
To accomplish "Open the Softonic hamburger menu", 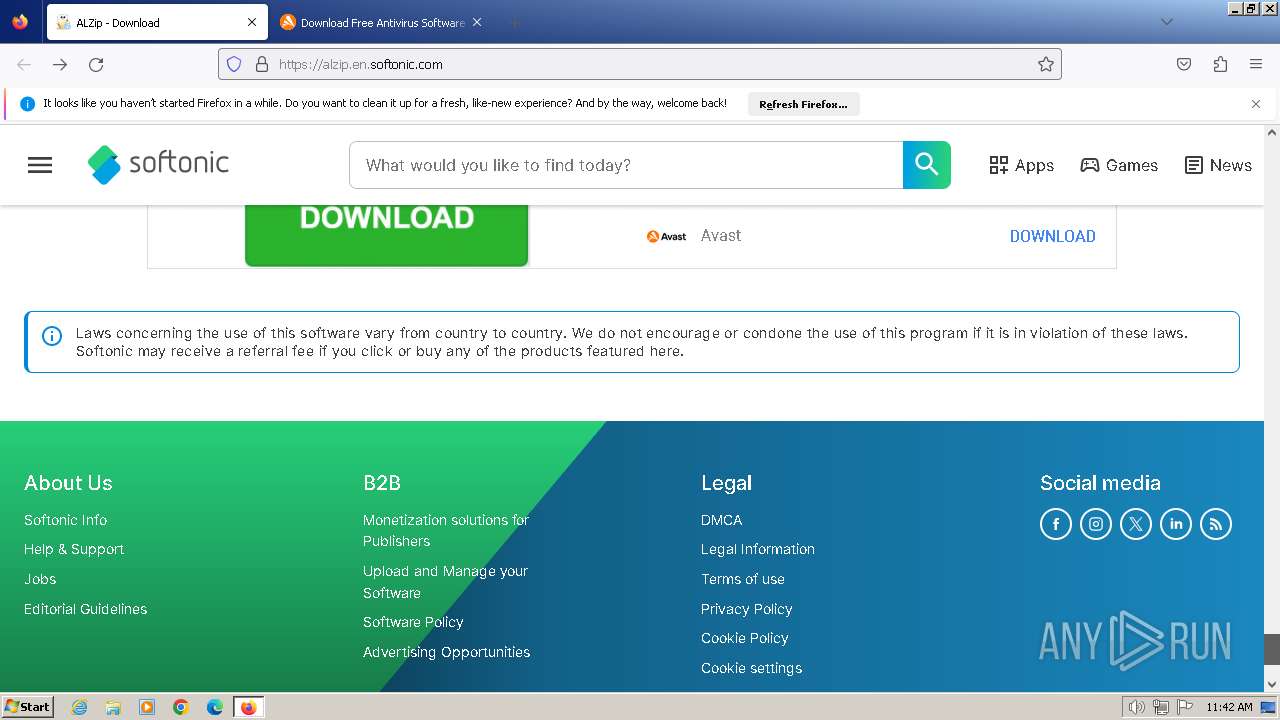I will coord(40,165).
